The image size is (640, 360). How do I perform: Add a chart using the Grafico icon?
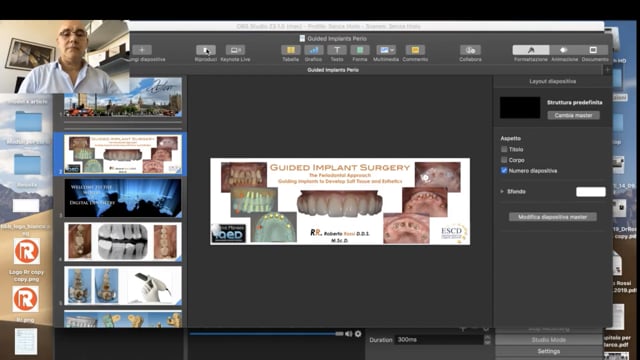tap(313, 50)
